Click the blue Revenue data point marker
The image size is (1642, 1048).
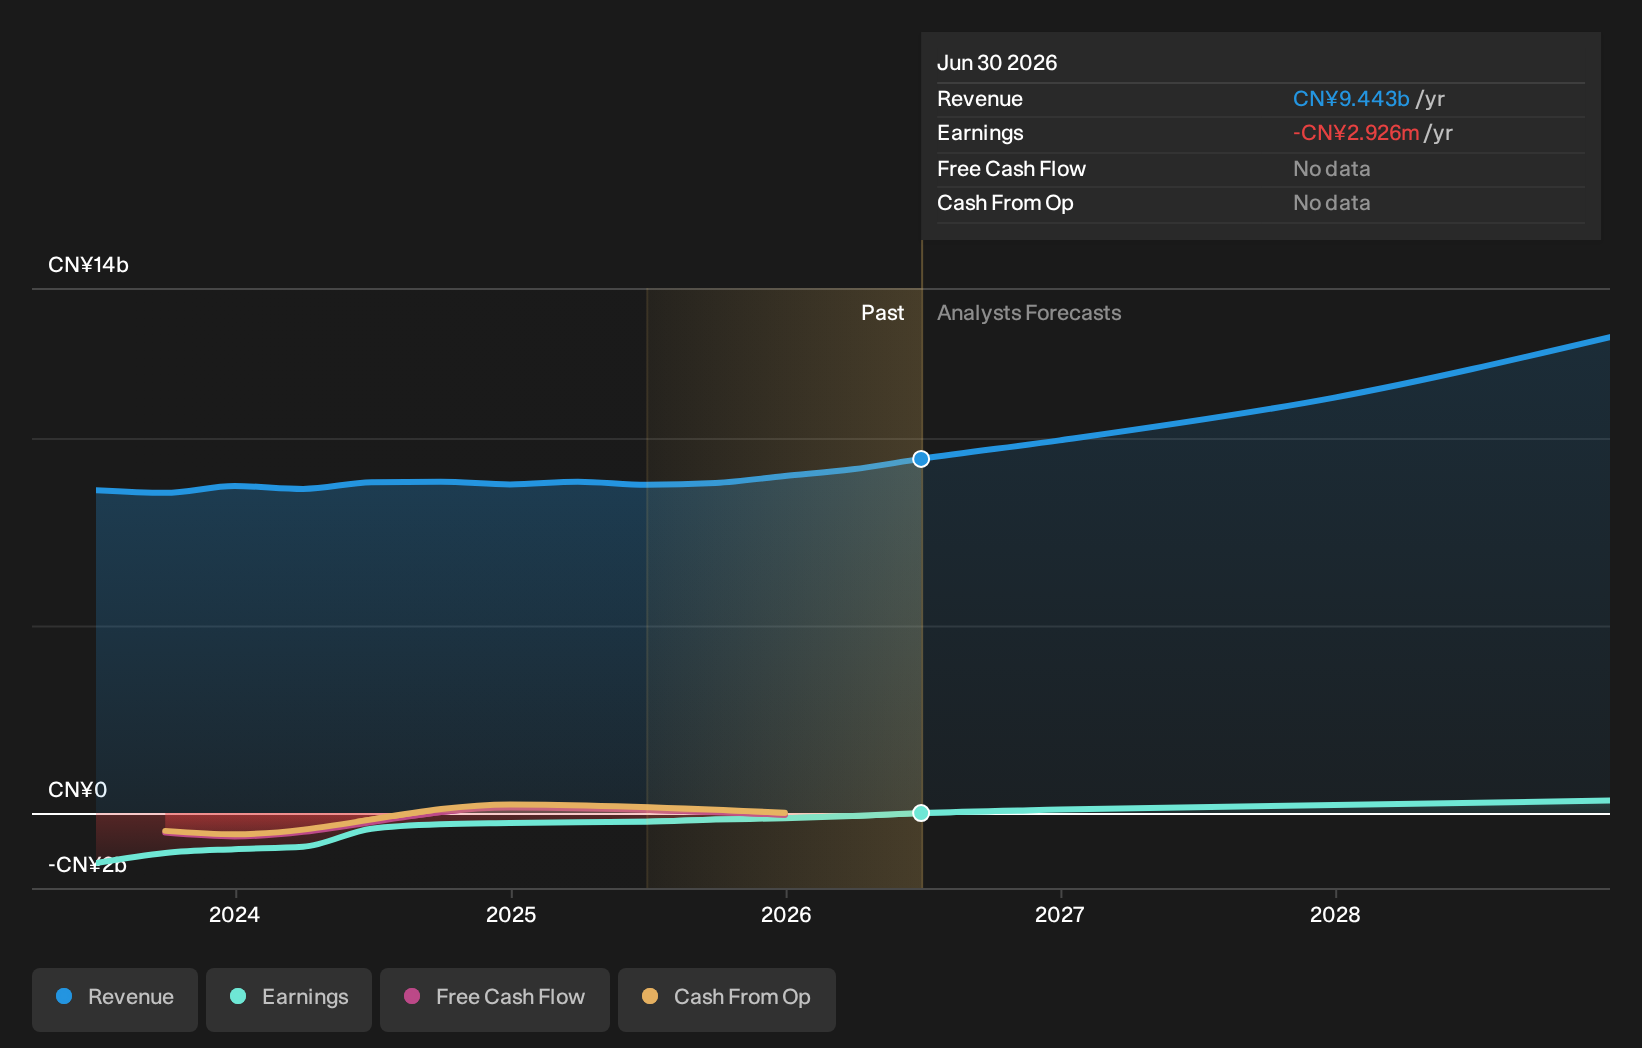(921, 459)
